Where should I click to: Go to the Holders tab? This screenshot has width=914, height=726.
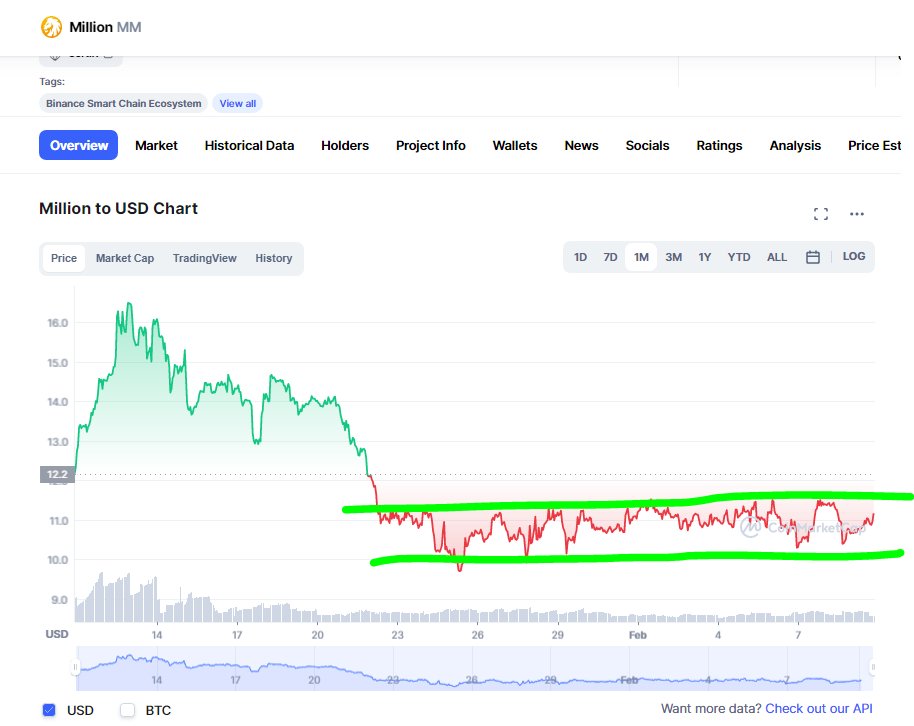click(344, 146)
